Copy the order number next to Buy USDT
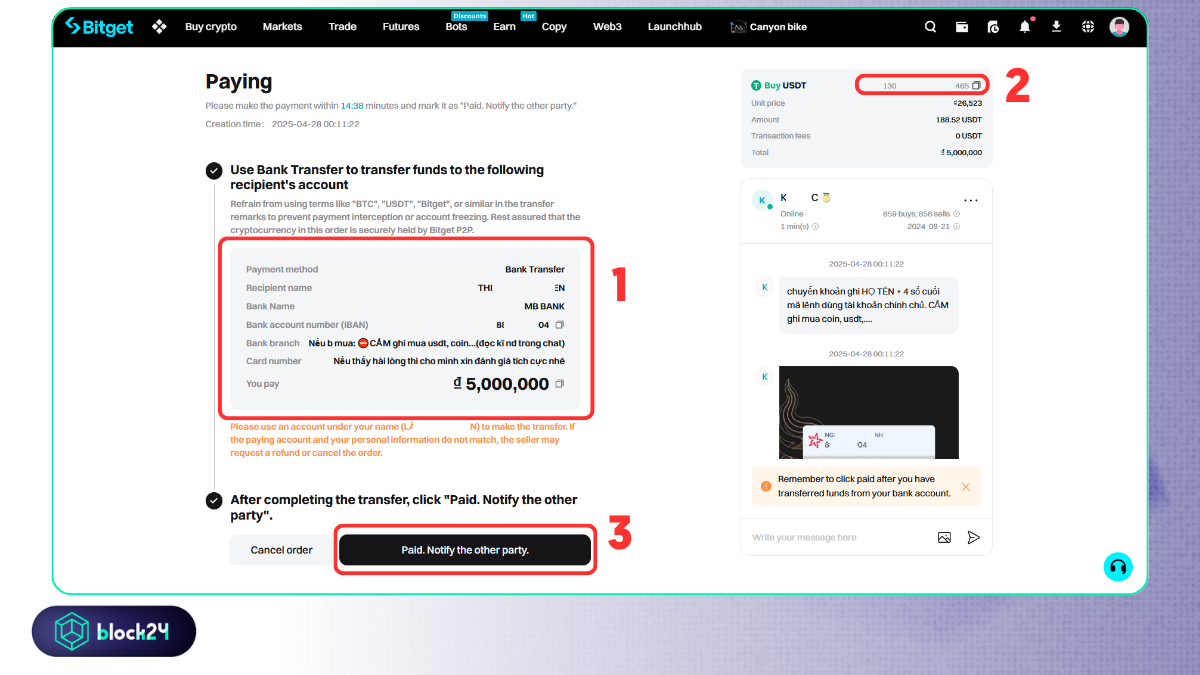The height and width of the screenshot is (675, 1200). coord(977,86)
